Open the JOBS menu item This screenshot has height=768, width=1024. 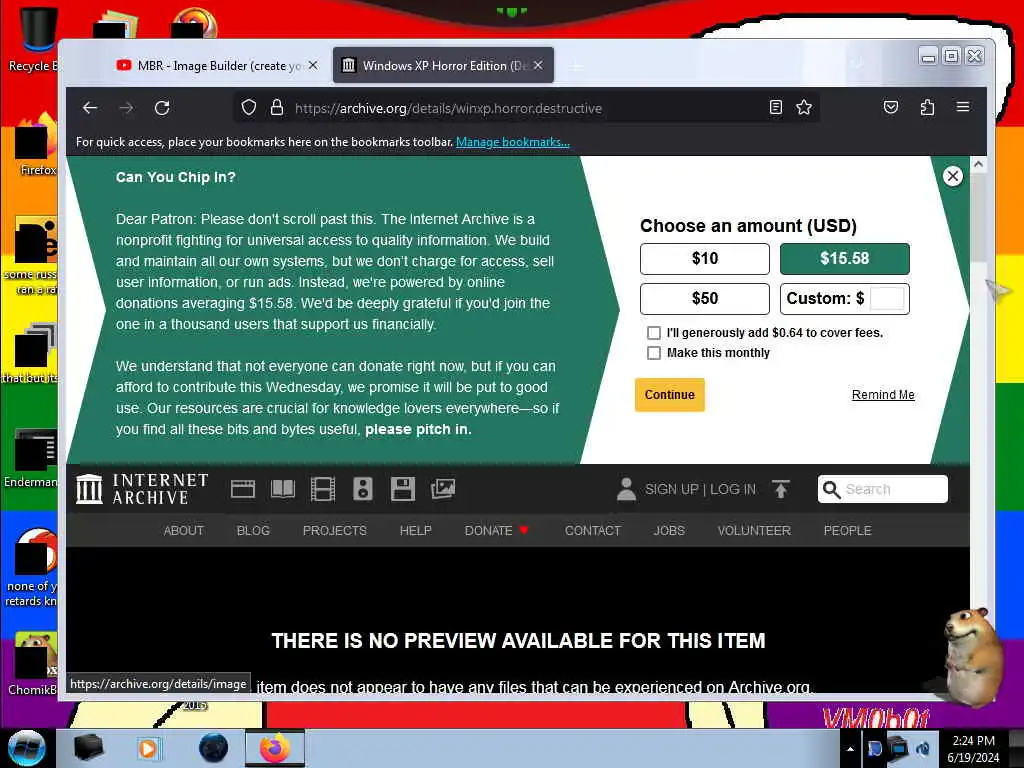(669, 530)
